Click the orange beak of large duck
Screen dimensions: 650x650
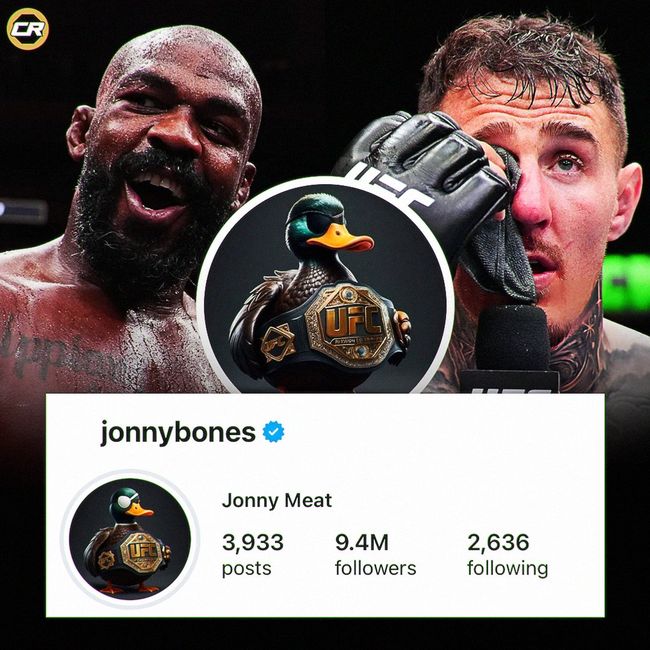[x=340, y=238]
